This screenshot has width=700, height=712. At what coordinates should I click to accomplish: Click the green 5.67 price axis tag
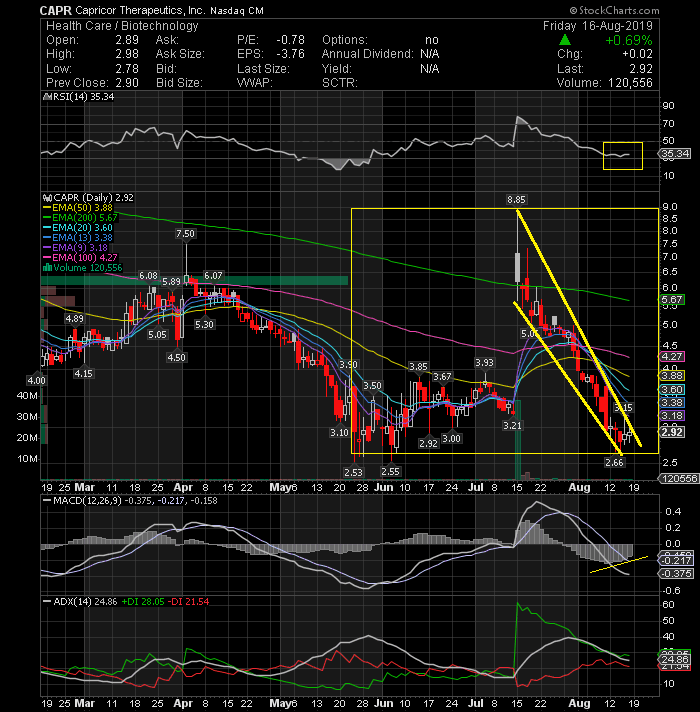[672, 300]
